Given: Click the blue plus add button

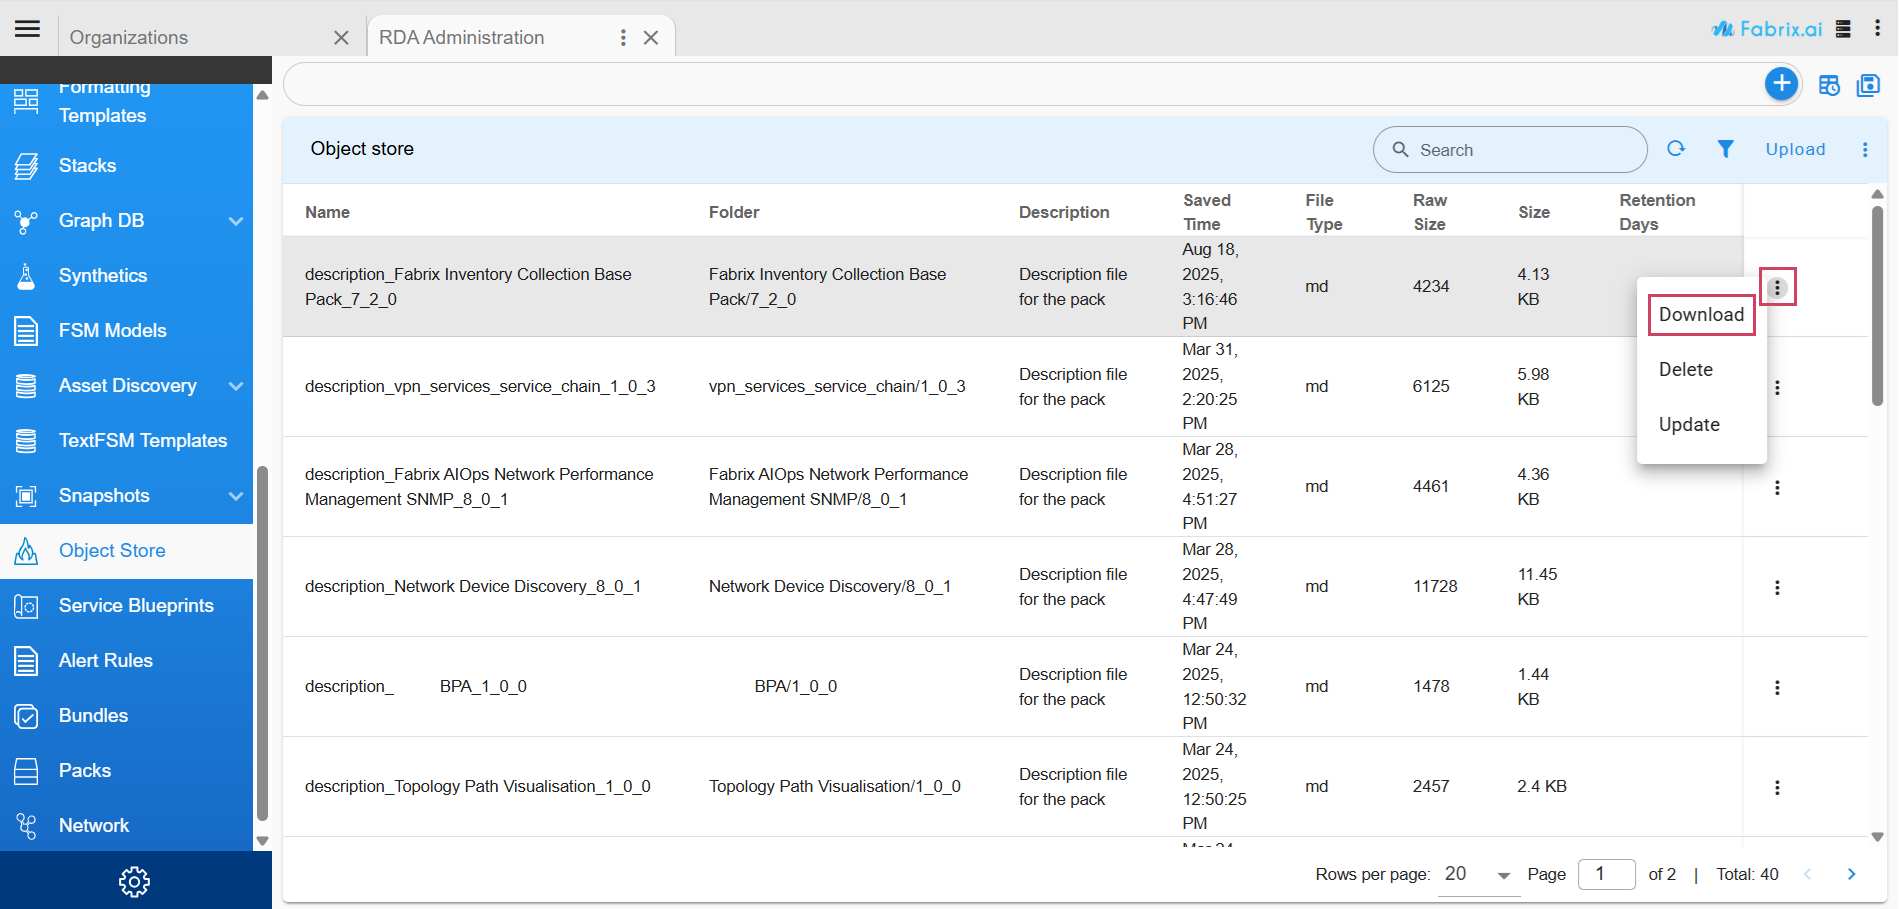Looking at the screenshot, I should pyautogui.click(x=1780, y=84).
